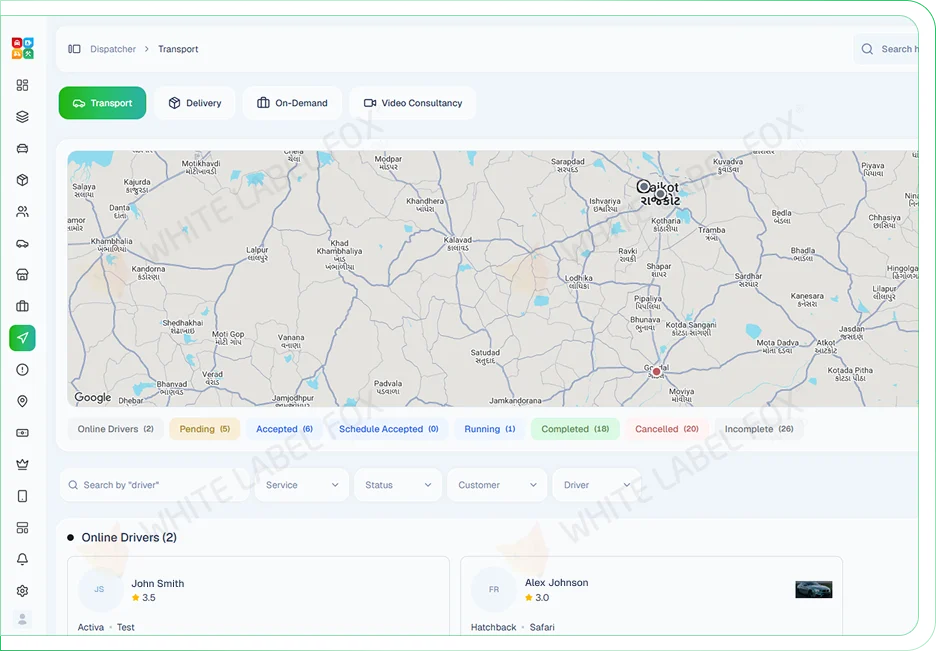
Task: Switch to the Delivery tab
Action: (195, 103)
